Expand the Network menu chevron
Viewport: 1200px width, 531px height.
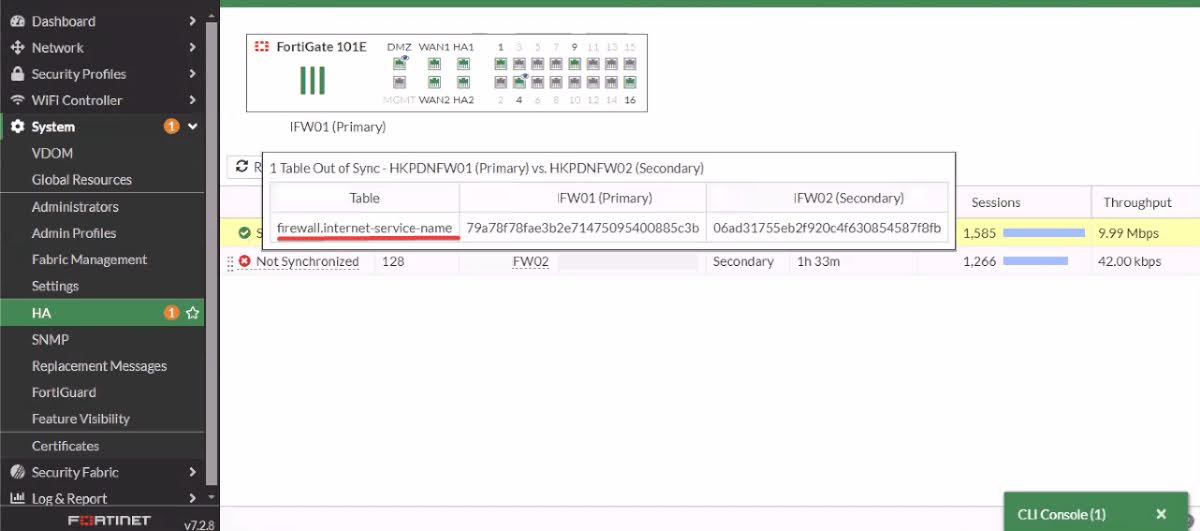[x=192, y=47]
